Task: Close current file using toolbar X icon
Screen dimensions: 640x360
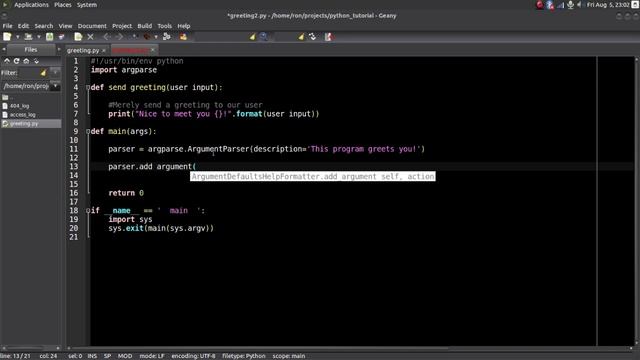Action: pos(90,37)
